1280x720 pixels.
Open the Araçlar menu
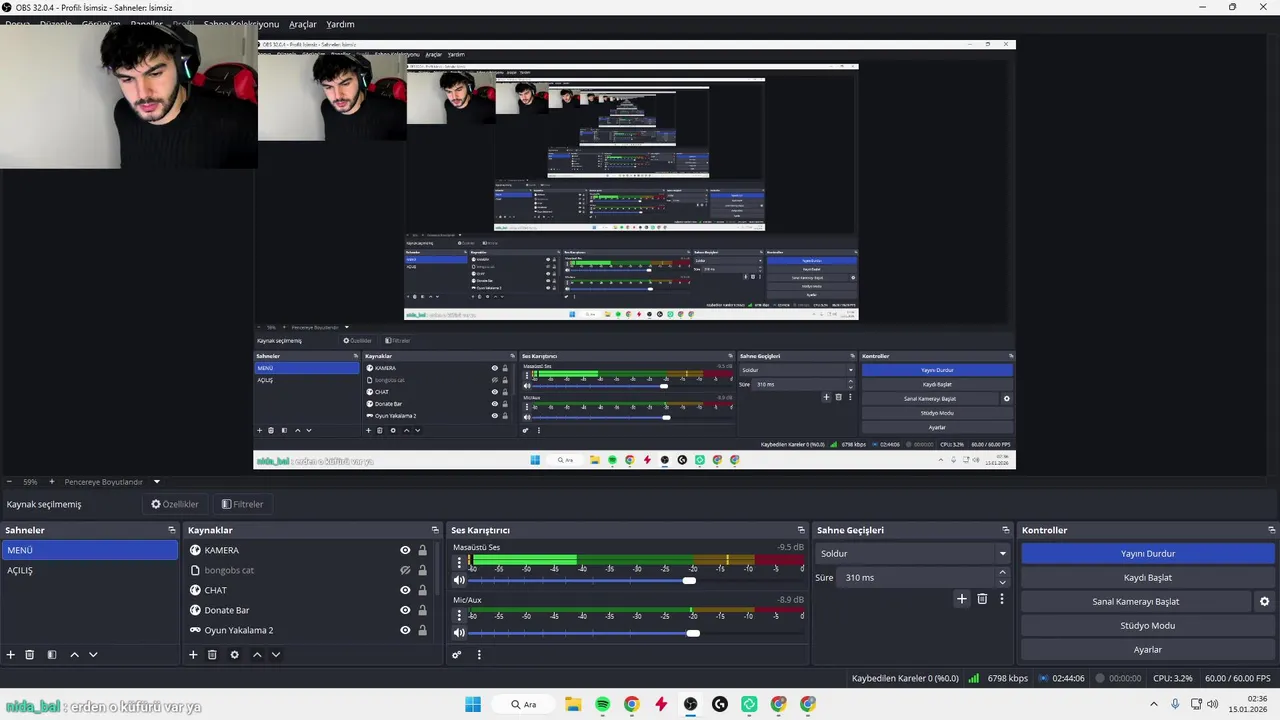click(x=303, y=24)
